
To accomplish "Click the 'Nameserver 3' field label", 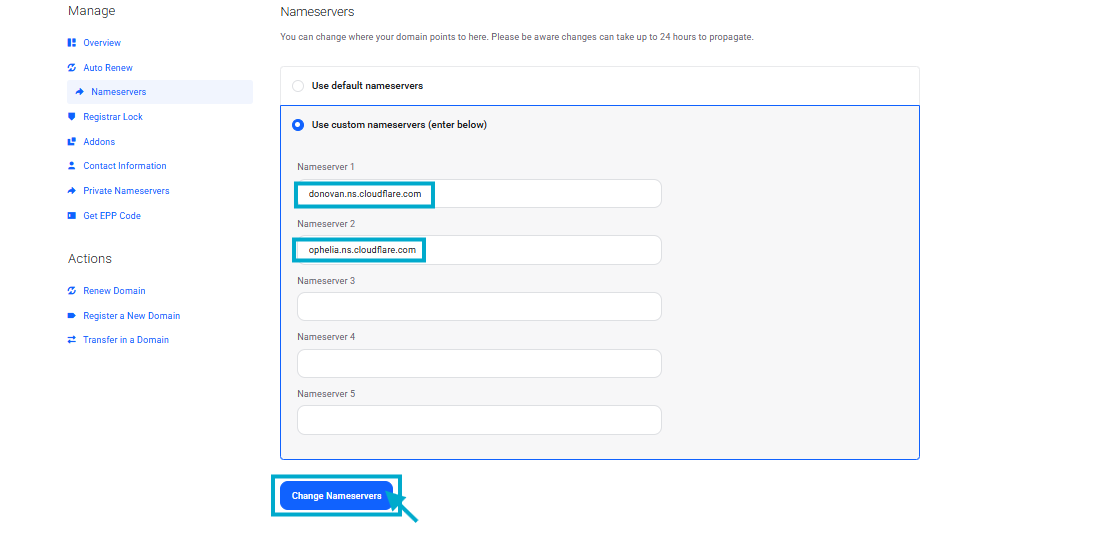I will 326,281.
